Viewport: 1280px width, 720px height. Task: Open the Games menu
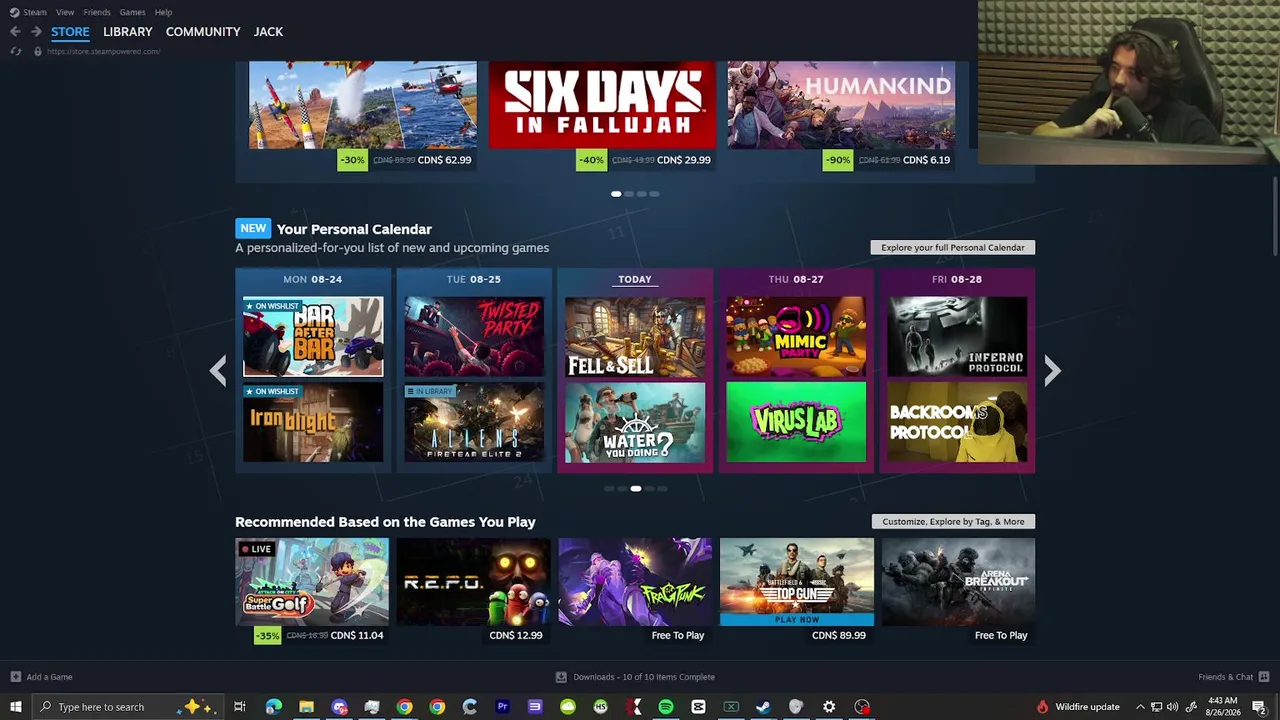[x=132, y=12]
